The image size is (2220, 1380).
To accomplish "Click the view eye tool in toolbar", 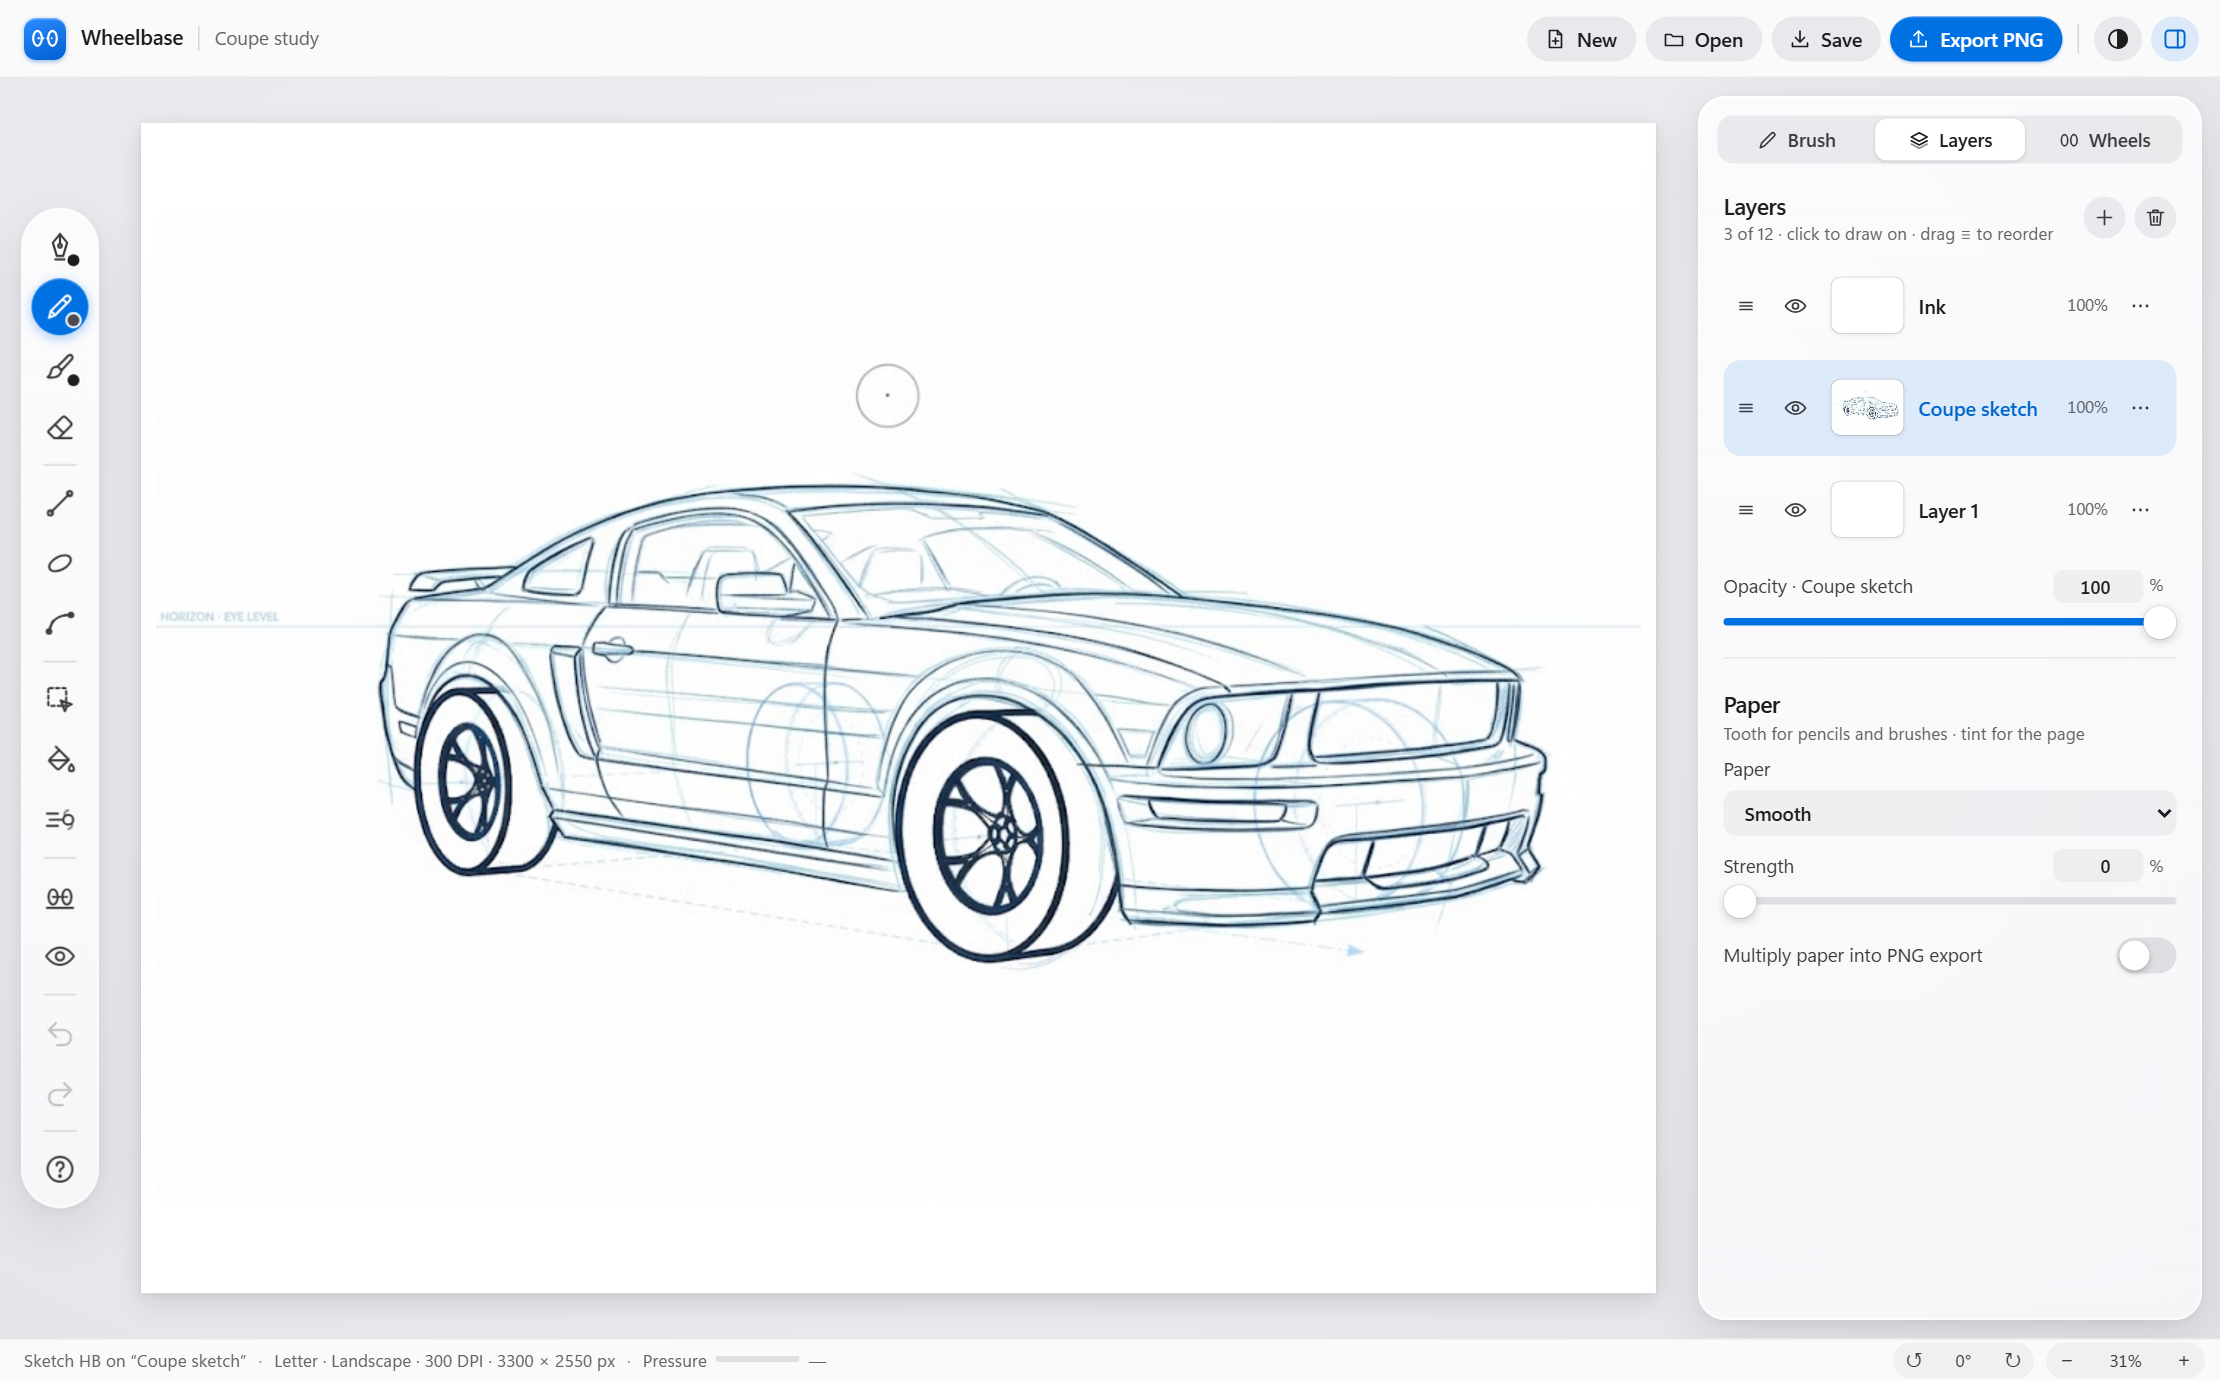I will coord(60,956).
